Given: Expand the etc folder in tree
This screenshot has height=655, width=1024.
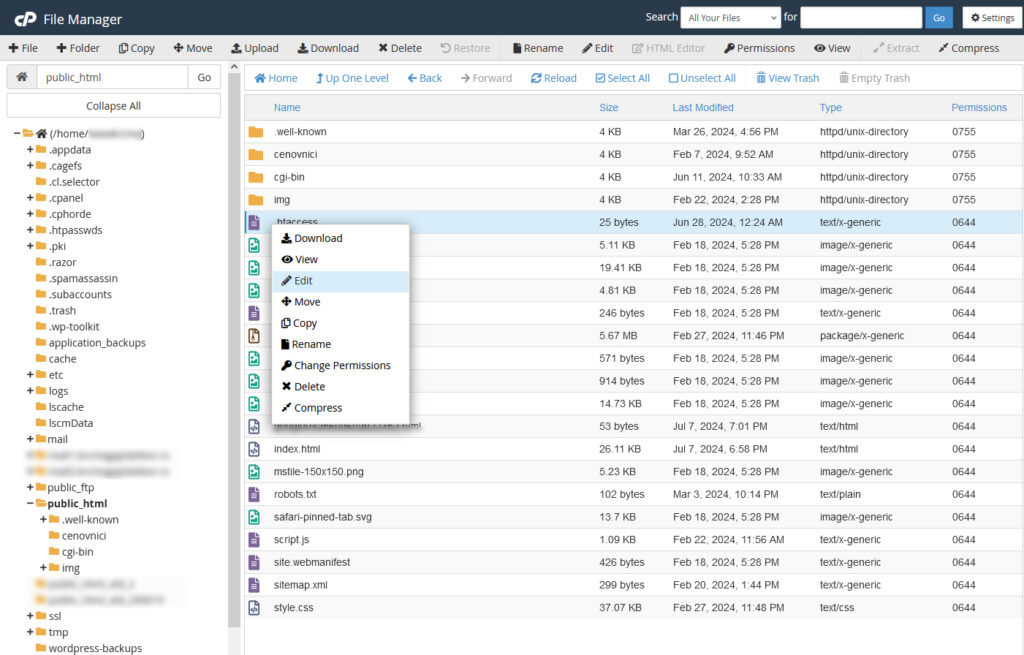Looking at the screenshot, I should 30,375.
